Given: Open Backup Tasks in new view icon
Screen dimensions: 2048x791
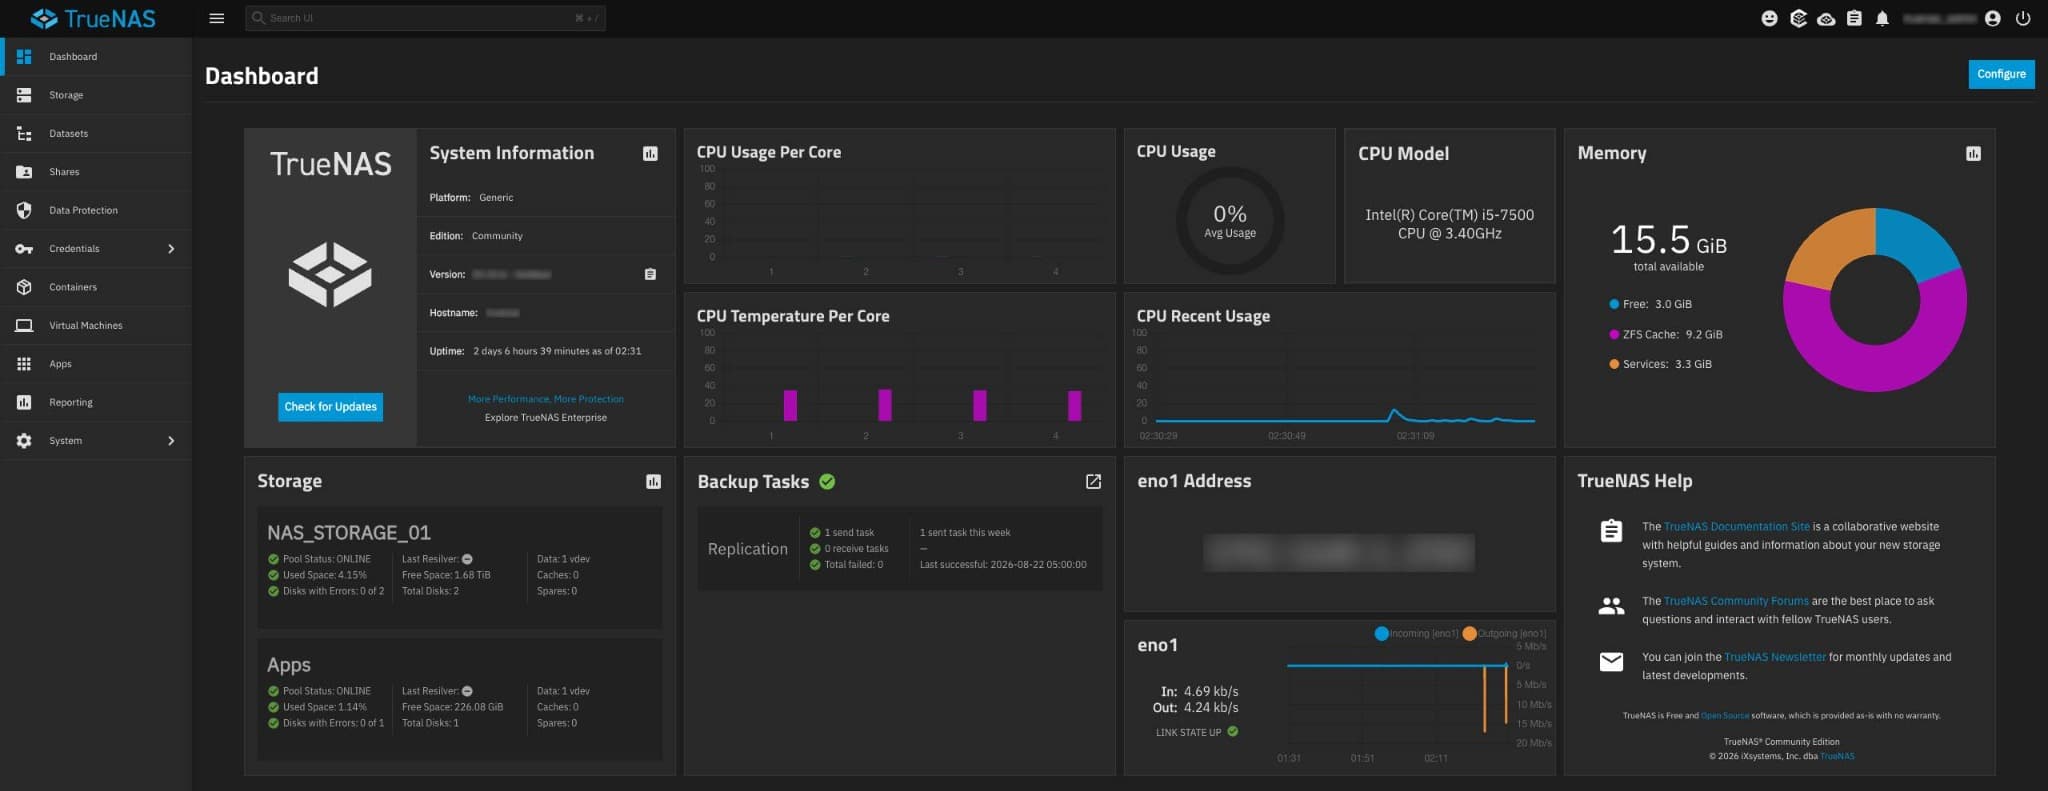Looking at the screenshot, I should point(1093,482).
